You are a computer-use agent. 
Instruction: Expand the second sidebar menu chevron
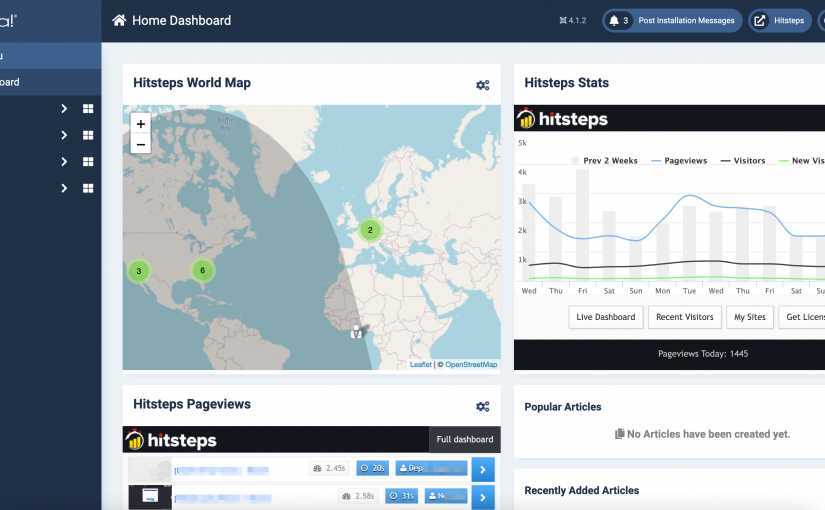pyautogui.click(x=64, y=135)
